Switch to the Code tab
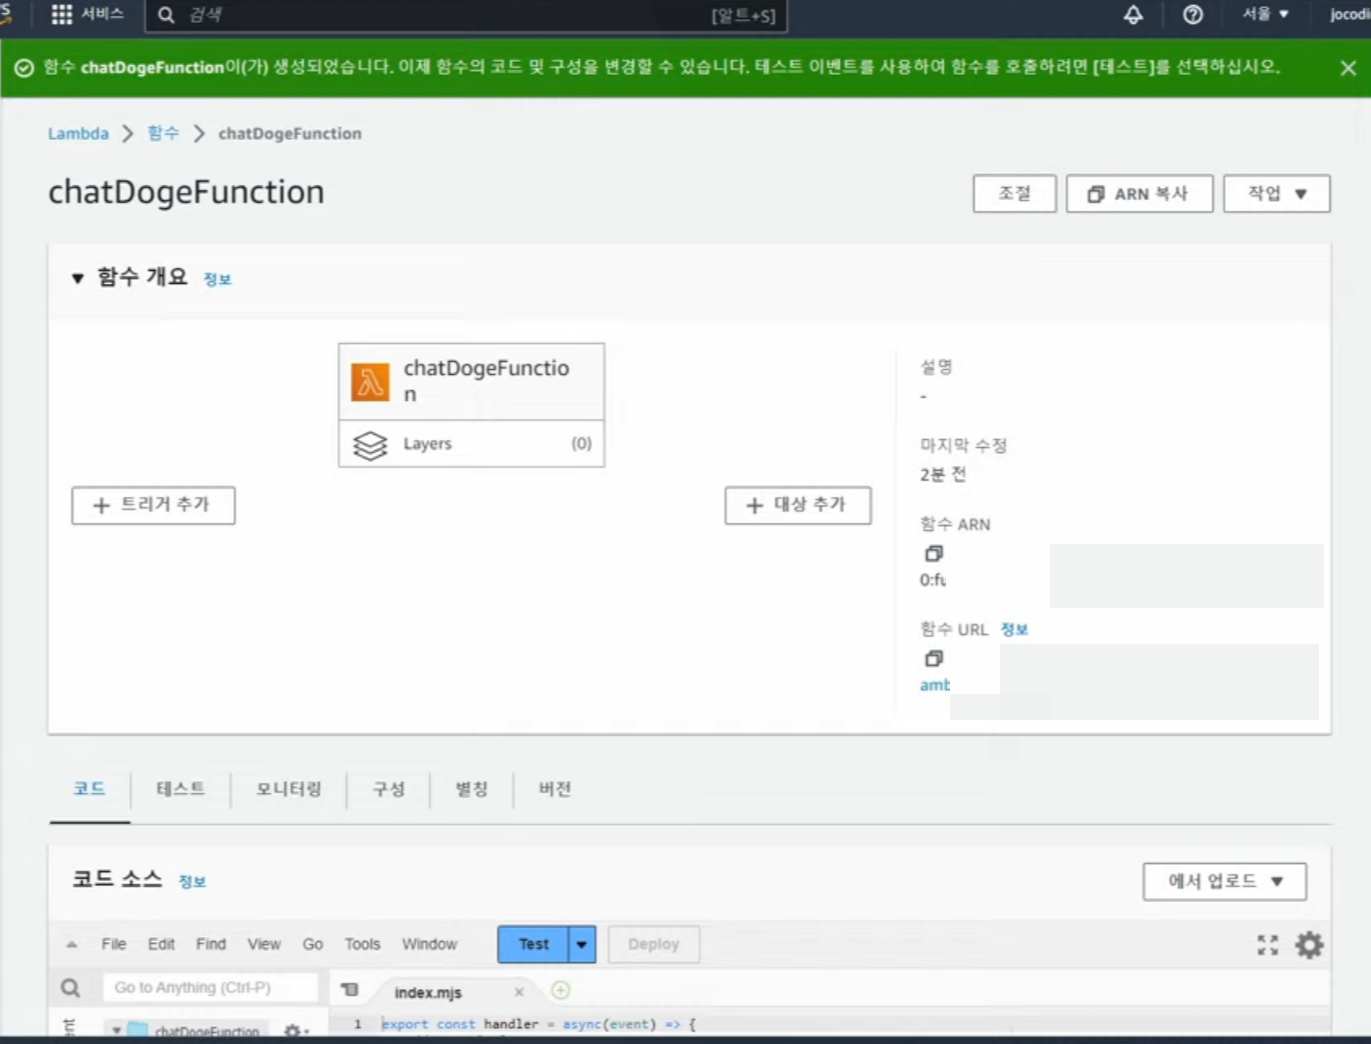The height and width of the screenshot is (1044, 1371). tap(89, 789)
